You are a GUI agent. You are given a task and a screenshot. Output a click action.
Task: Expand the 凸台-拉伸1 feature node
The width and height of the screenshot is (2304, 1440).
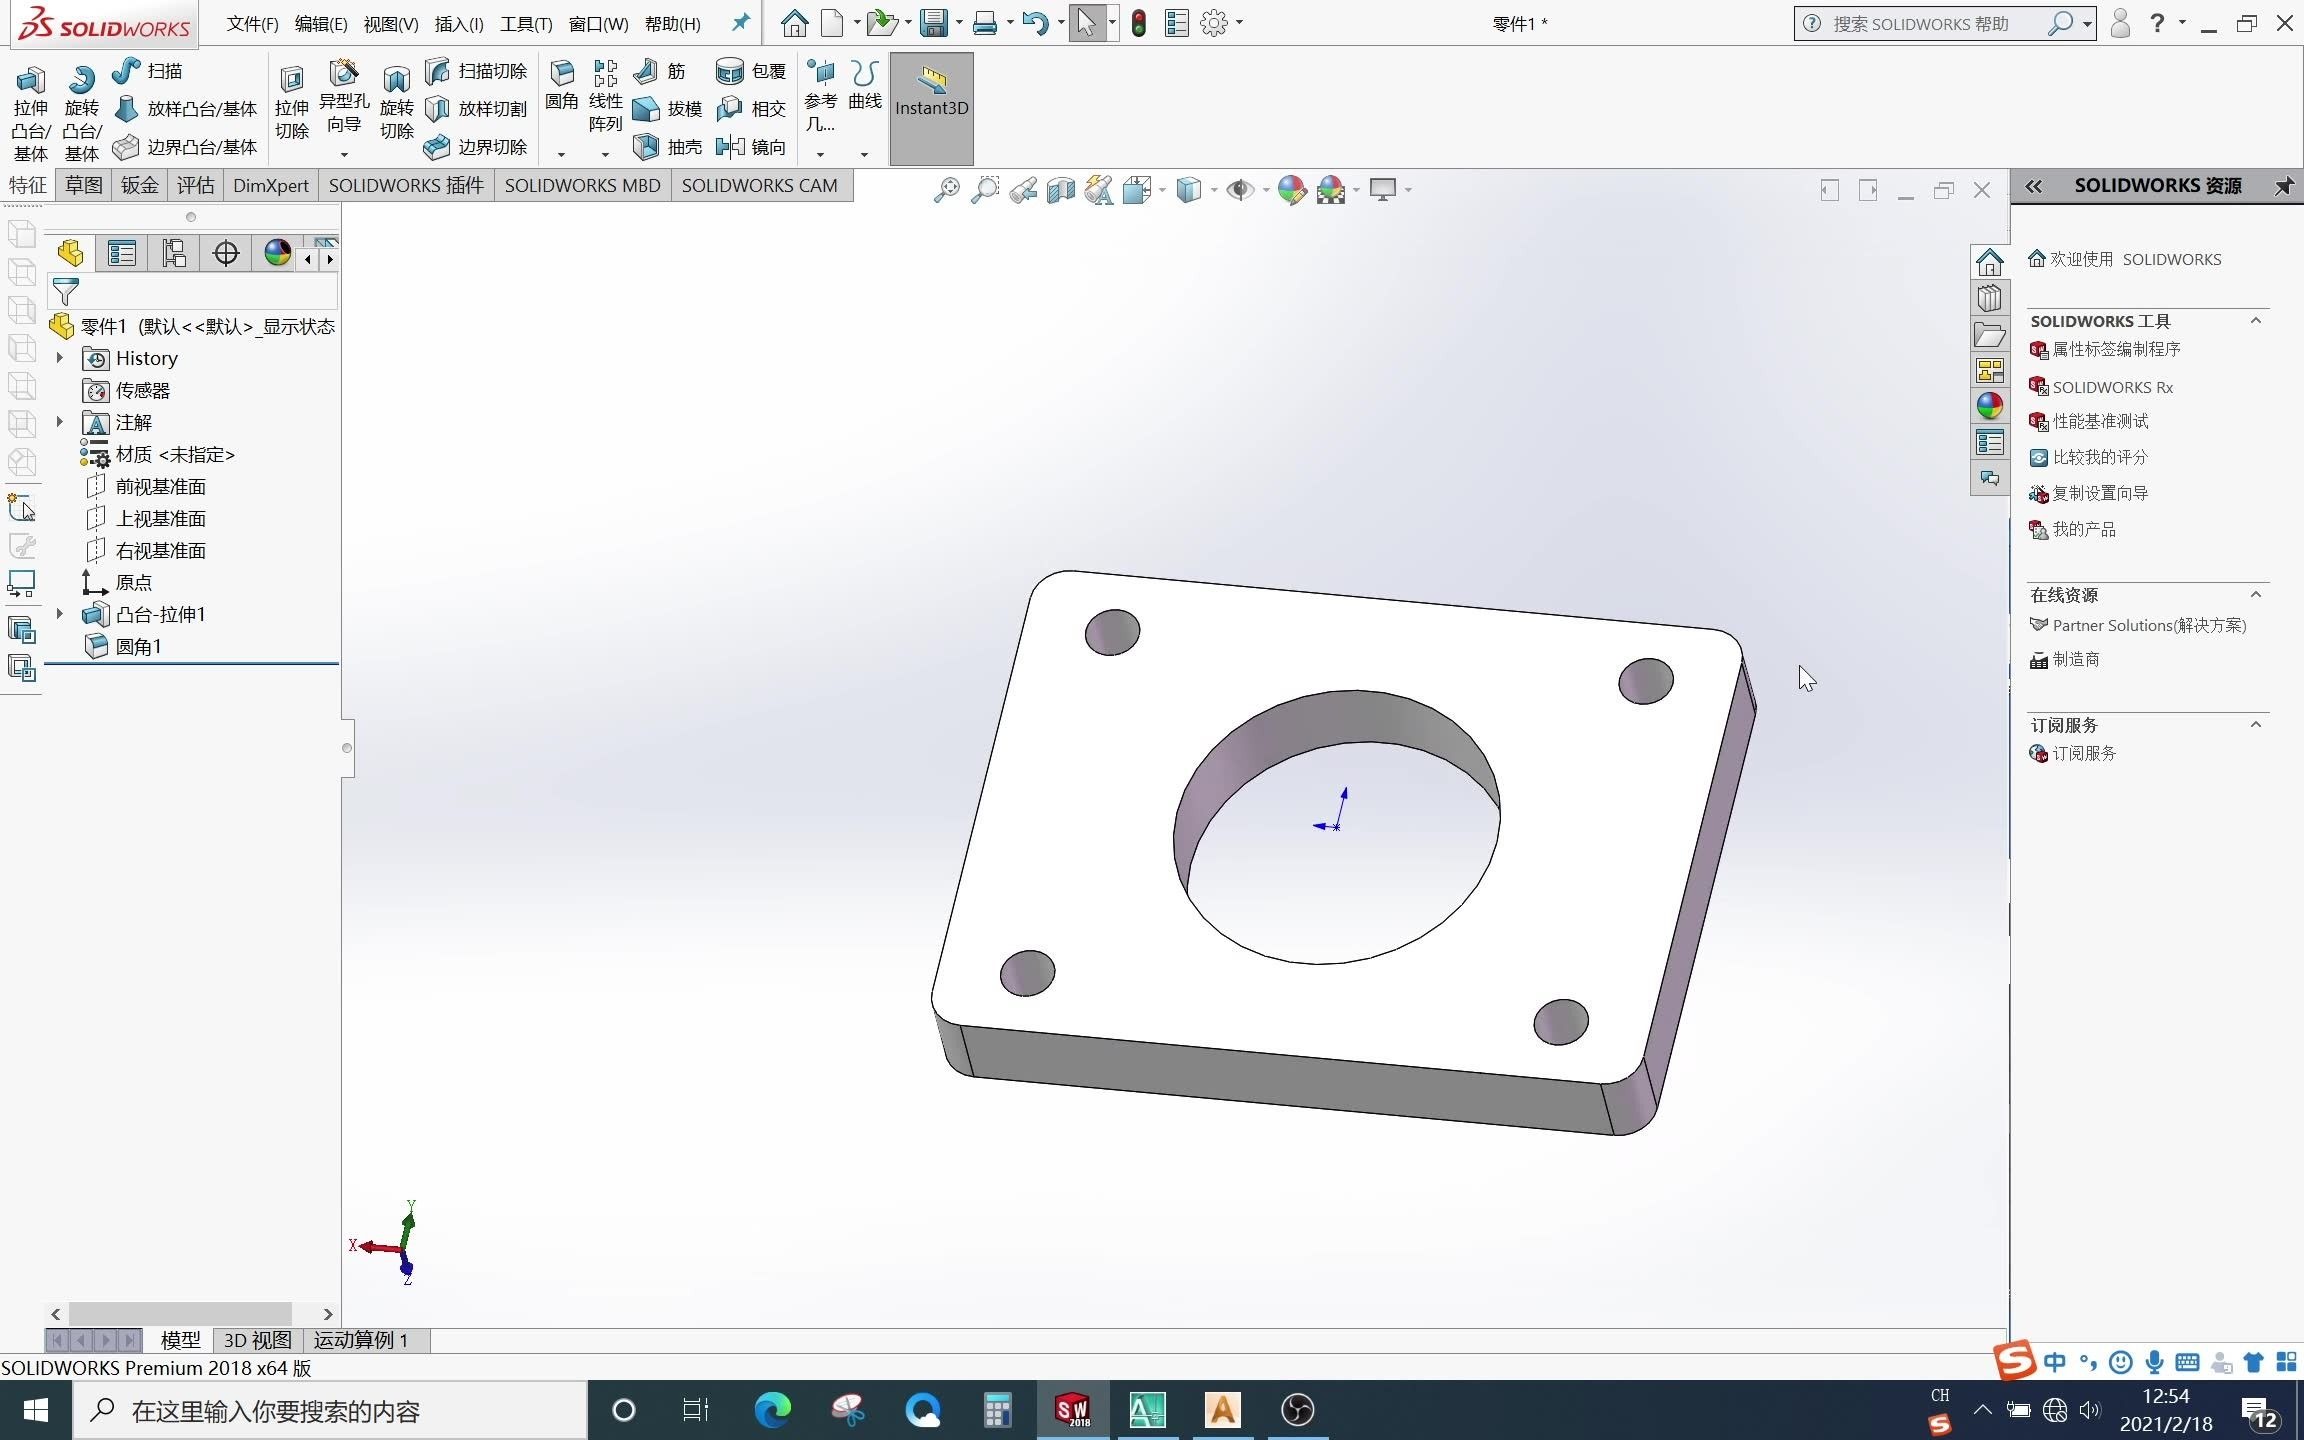(x=58, y=613)
